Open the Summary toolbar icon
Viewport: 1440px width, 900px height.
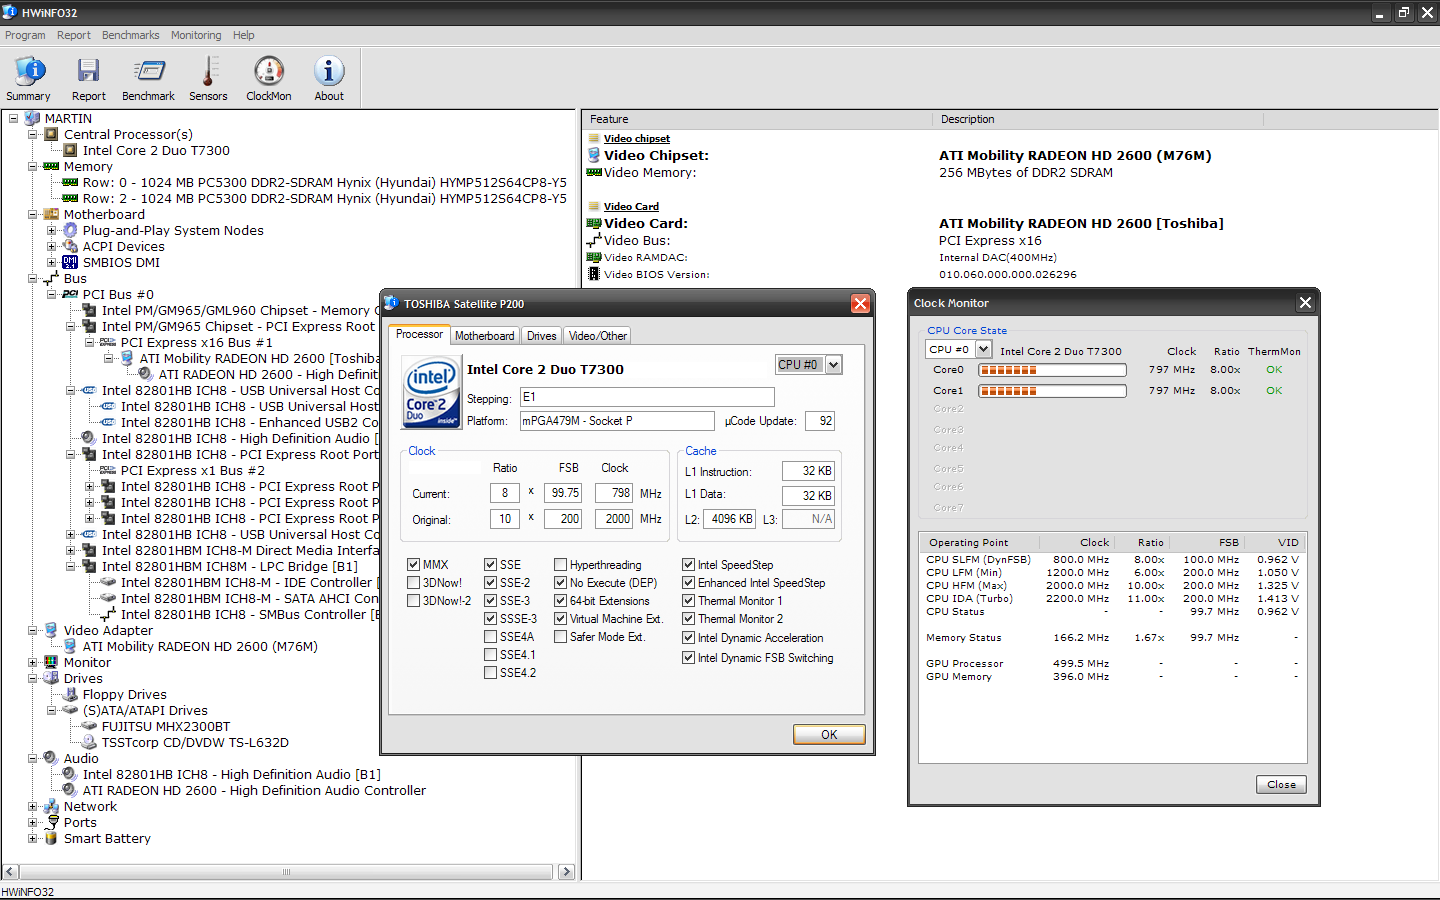click(29, 72)
